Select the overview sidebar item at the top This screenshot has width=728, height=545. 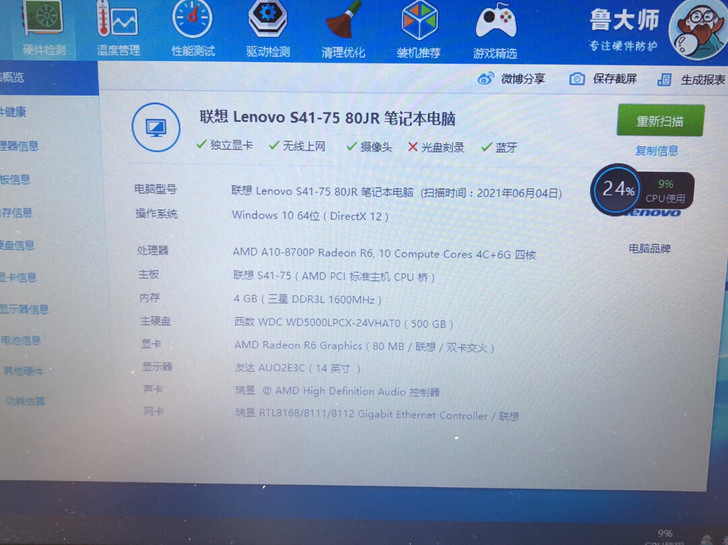pos(49,78)
